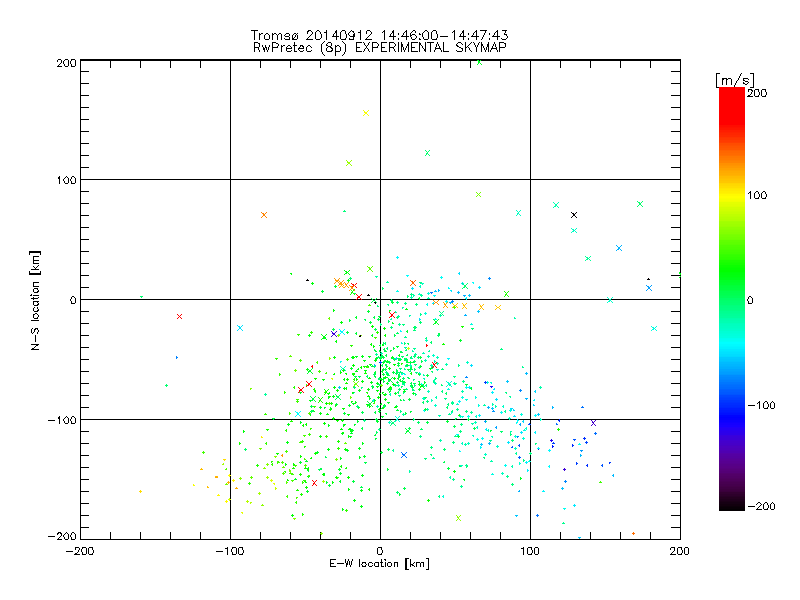Click the E-W axis tick label "-200"
This screenshot has width=800, height=600.
pos(80,551)
